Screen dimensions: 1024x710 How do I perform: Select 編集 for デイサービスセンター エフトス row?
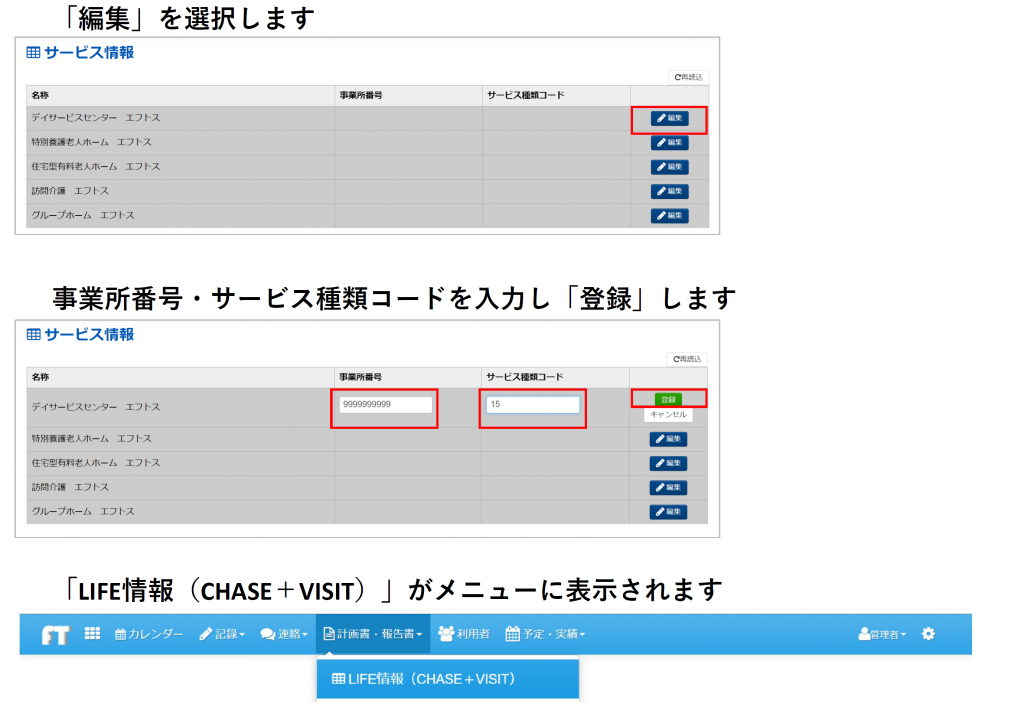click(x=668, y=118)
